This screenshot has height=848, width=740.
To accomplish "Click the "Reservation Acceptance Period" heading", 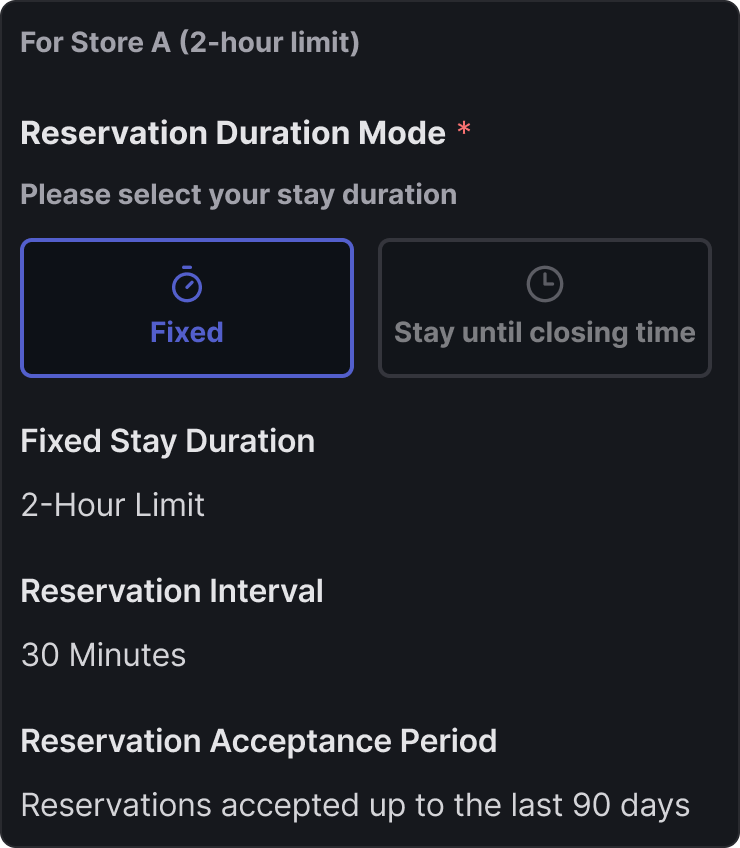I will tap(259, 741).
